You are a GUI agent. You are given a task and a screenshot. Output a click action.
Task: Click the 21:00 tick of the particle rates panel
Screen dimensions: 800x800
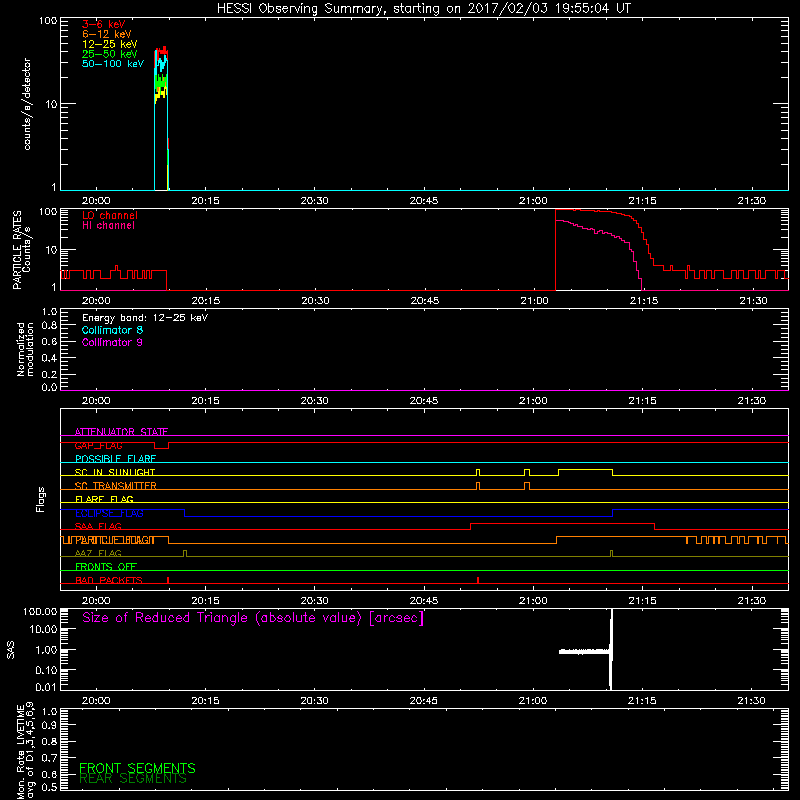[x=534, y=301]
